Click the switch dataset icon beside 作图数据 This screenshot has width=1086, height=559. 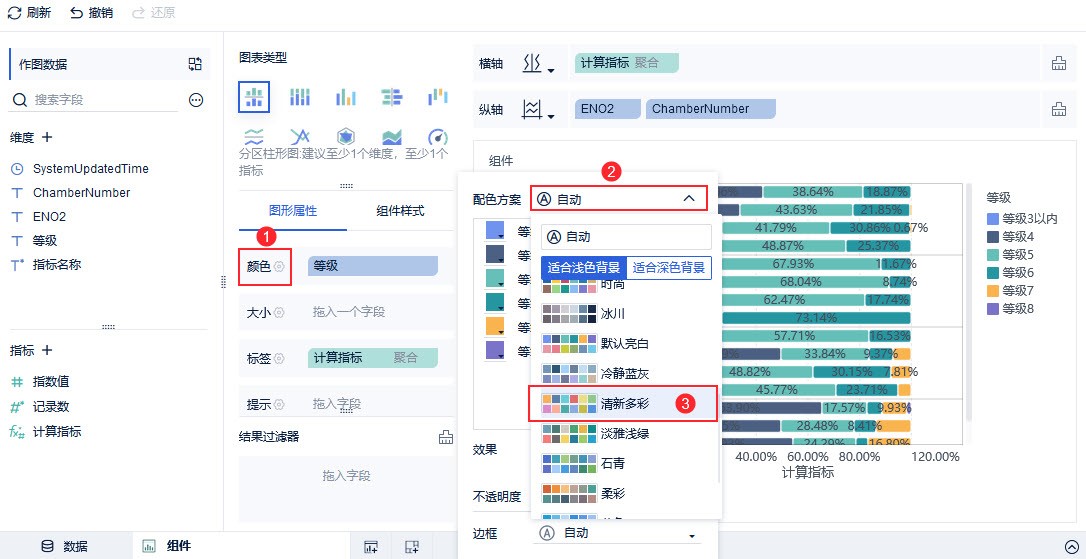pos(195,64)
